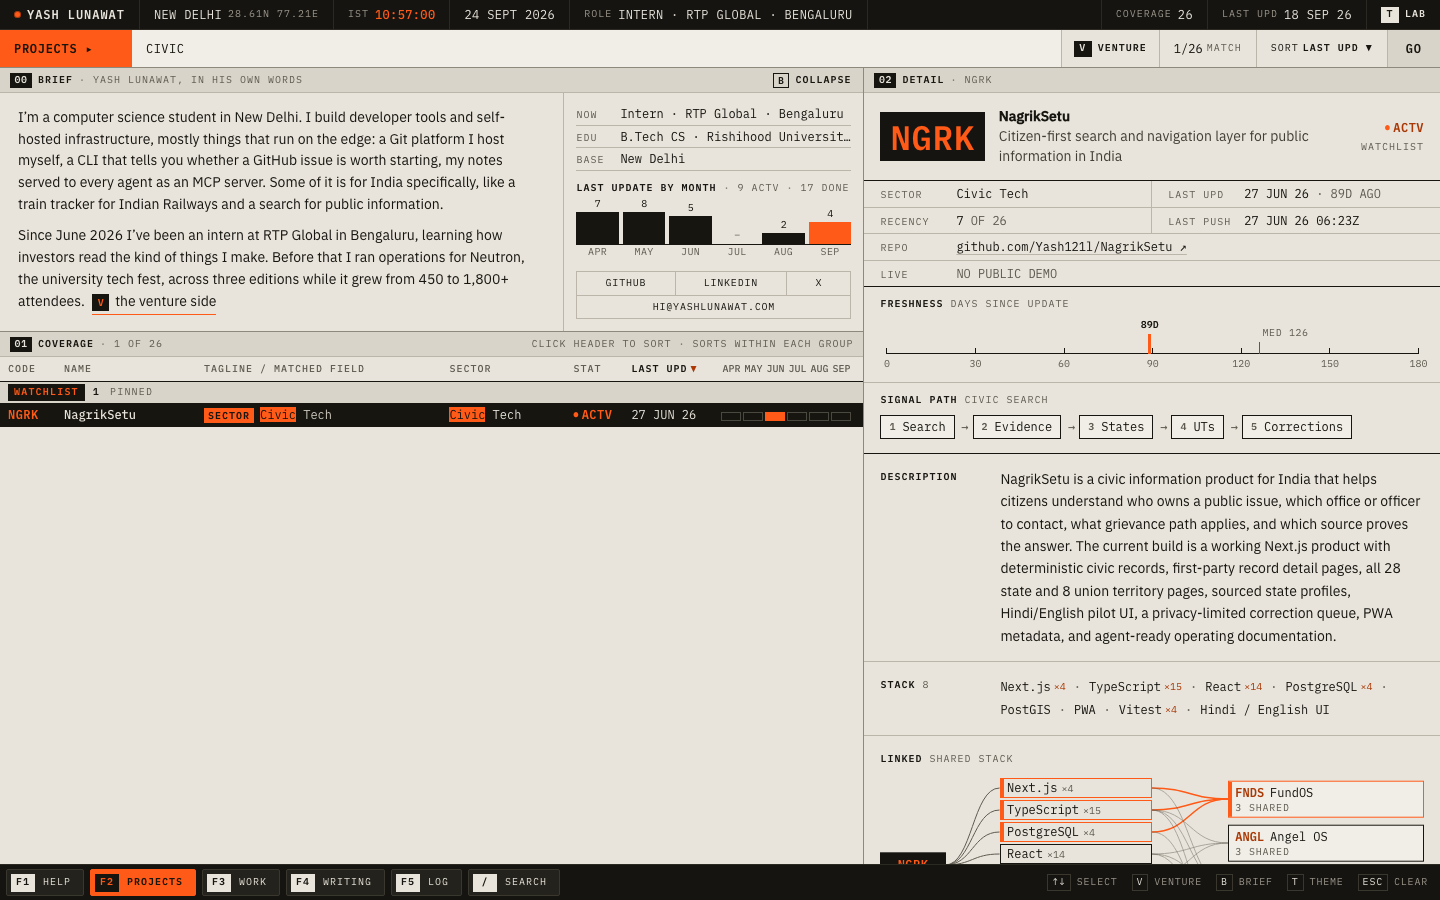Select the TypeScript node in linked graph
The width and height of the screenshot is (1440, 900).
click(x=1076, y=810)
